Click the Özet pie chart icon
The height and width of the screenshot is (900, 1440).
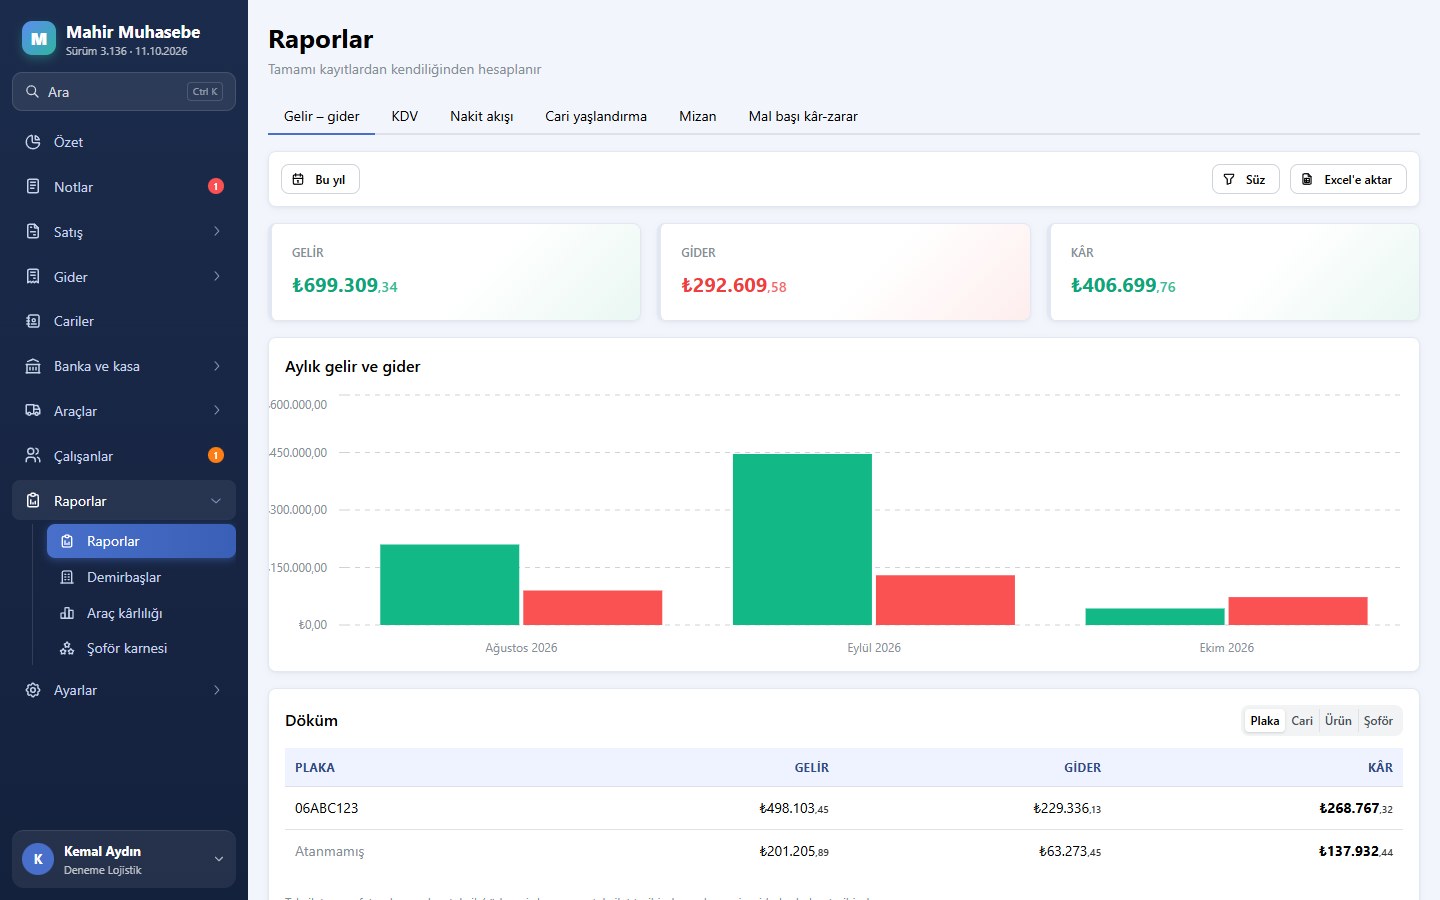pos(33,142)
